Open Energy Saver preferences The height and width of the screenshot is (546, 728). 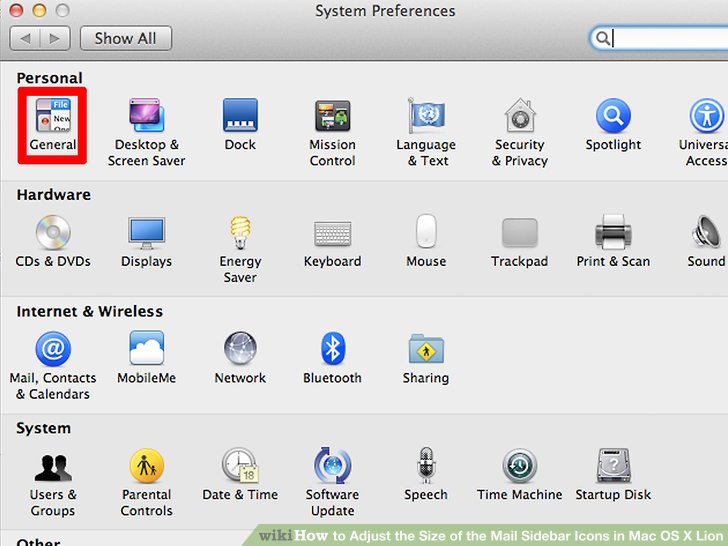(x=240, y=249)
